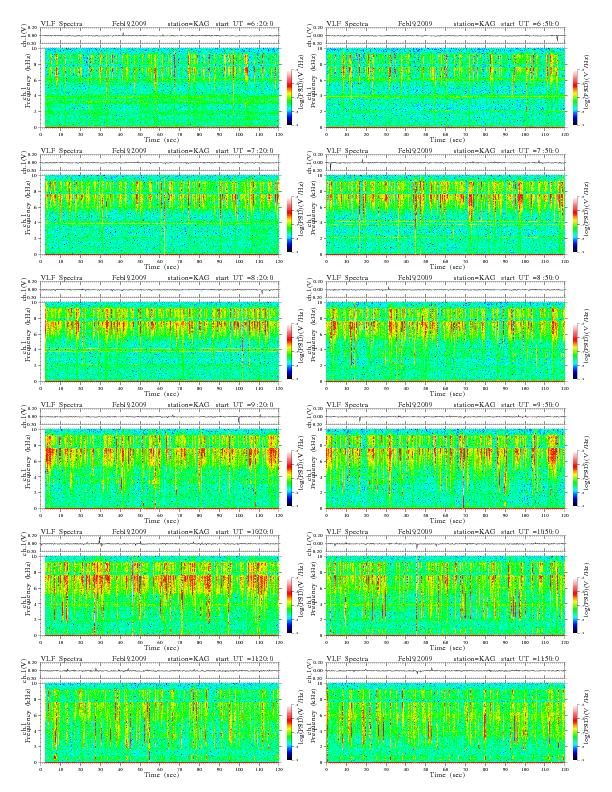Click the color bar of the 11:50:0 panel
The image size is (612, 792).
tap(576, 732)
